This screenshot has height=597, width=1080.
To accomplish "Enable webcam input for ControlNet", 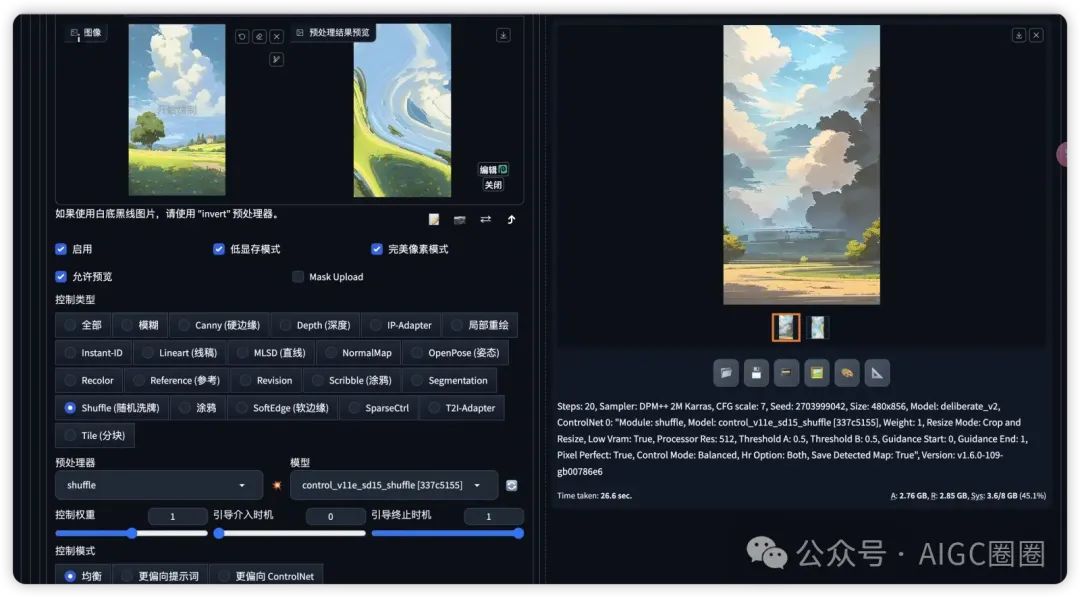I will (x=459, y=219).
